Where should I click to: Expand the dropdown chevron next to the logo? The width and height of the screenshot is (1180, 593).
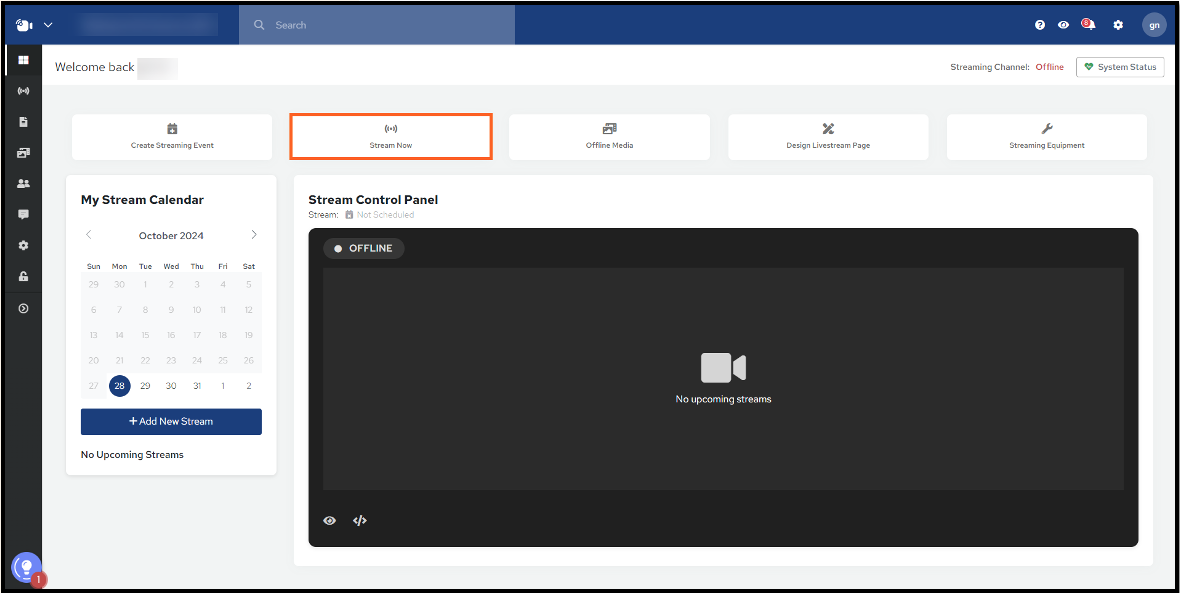[48, 25]
